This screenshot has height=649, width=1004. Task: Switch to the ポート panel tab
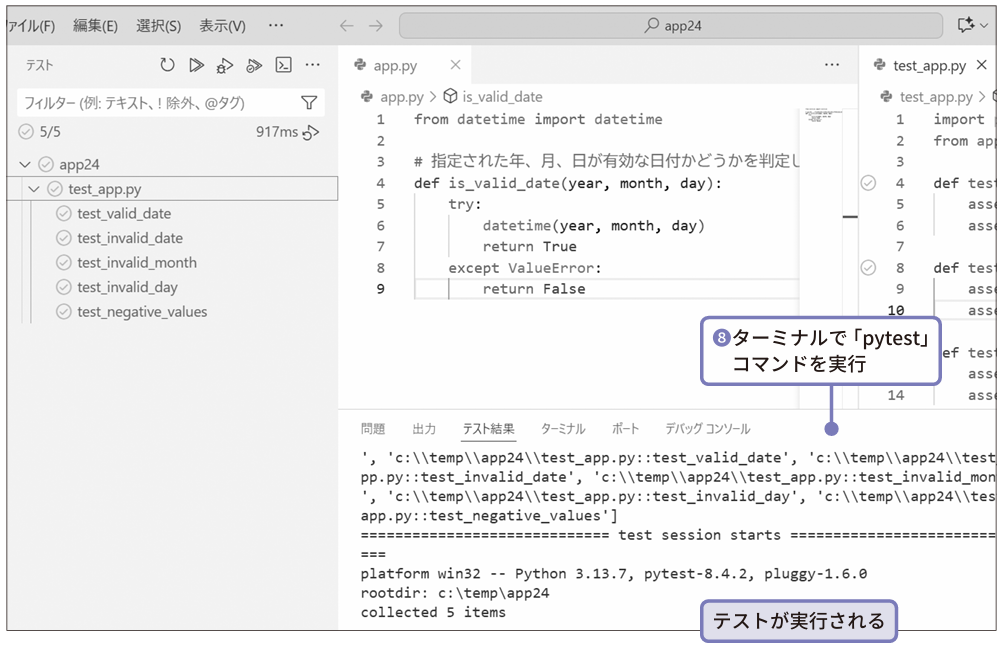click(x=625, y=428)
